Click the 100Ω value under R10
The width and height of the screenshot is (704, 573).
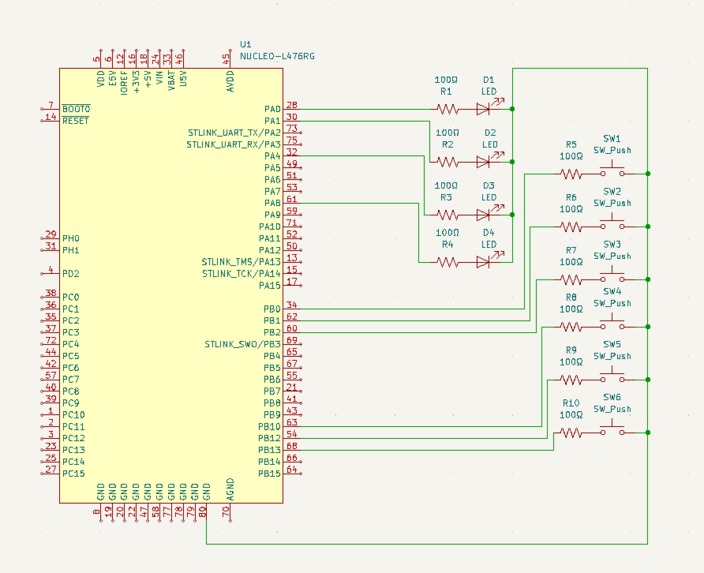(571, 415)
